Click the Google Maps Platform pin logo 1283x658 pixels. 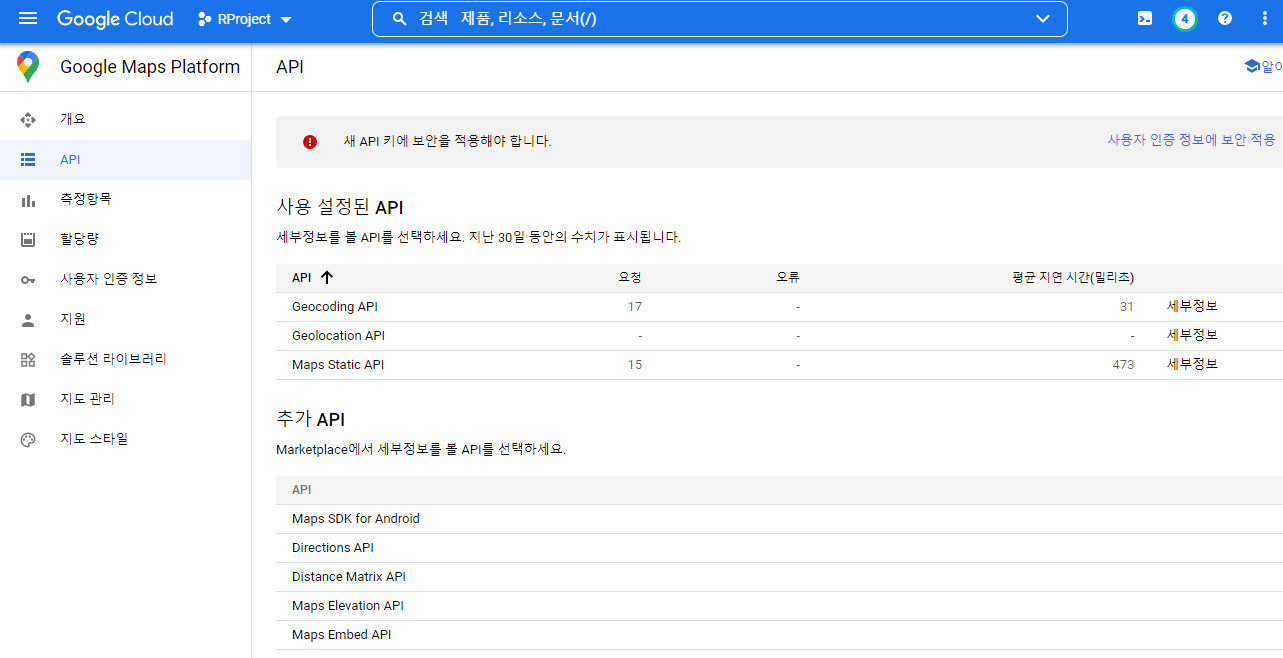(28, 67)
